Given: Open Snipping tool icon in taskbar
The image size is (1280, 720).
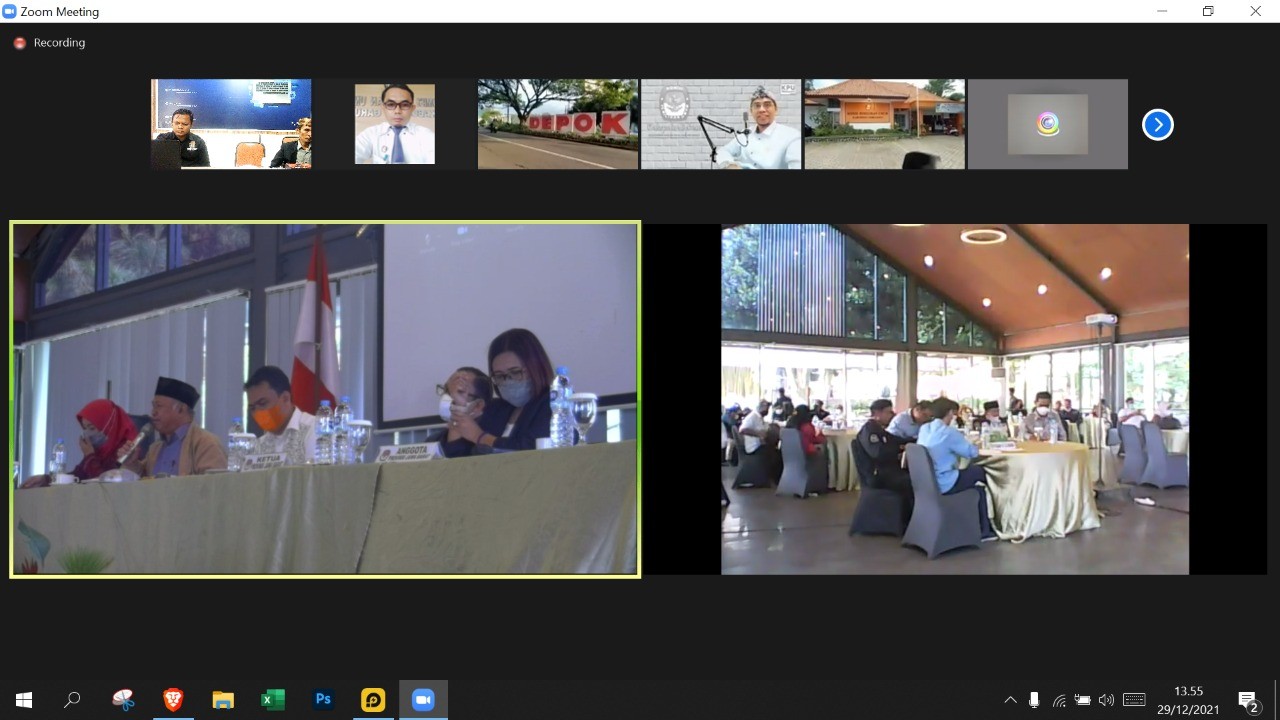Looking at the screenshot, I should click(x=123, y=700).
